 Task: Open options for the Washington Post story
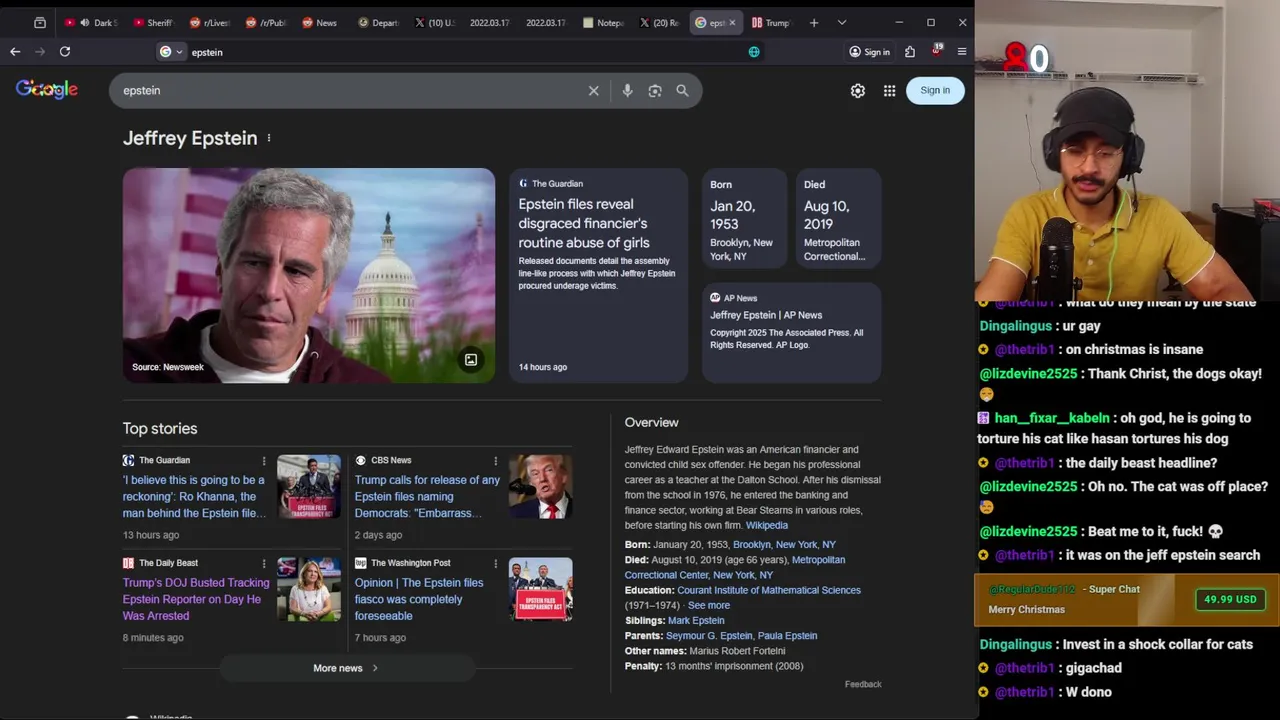coord(495,563)
